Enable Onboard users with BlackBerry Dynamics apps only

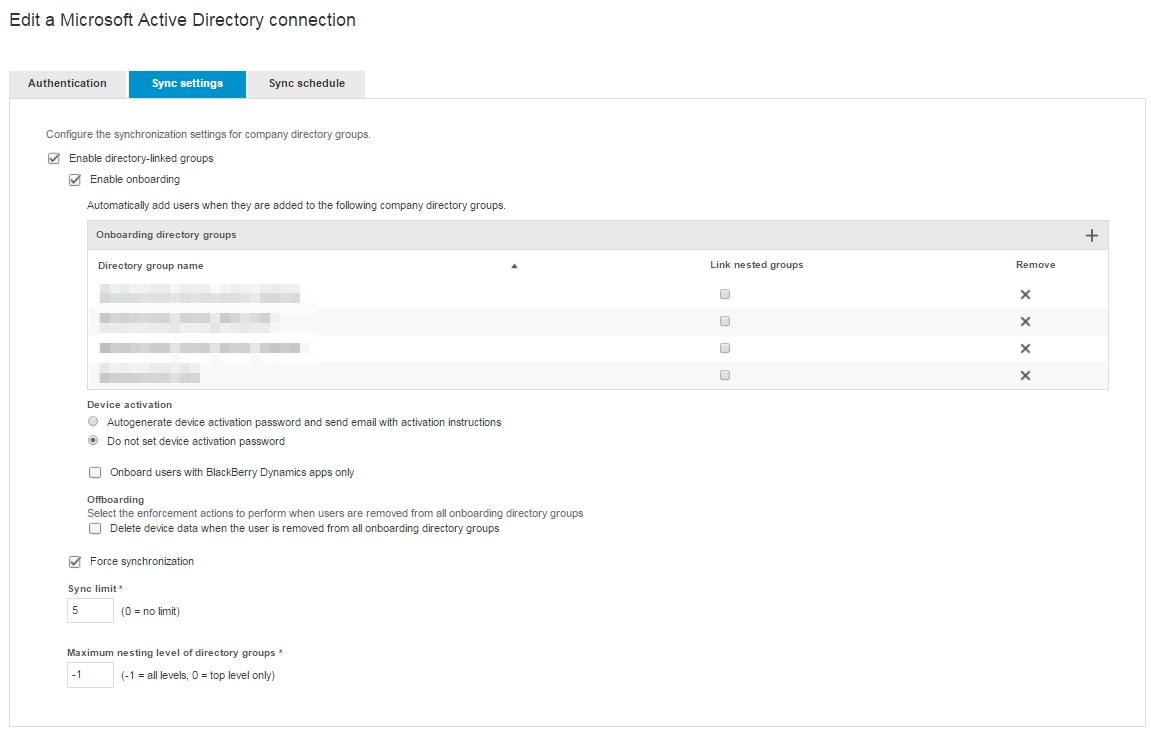coord(95,472)
